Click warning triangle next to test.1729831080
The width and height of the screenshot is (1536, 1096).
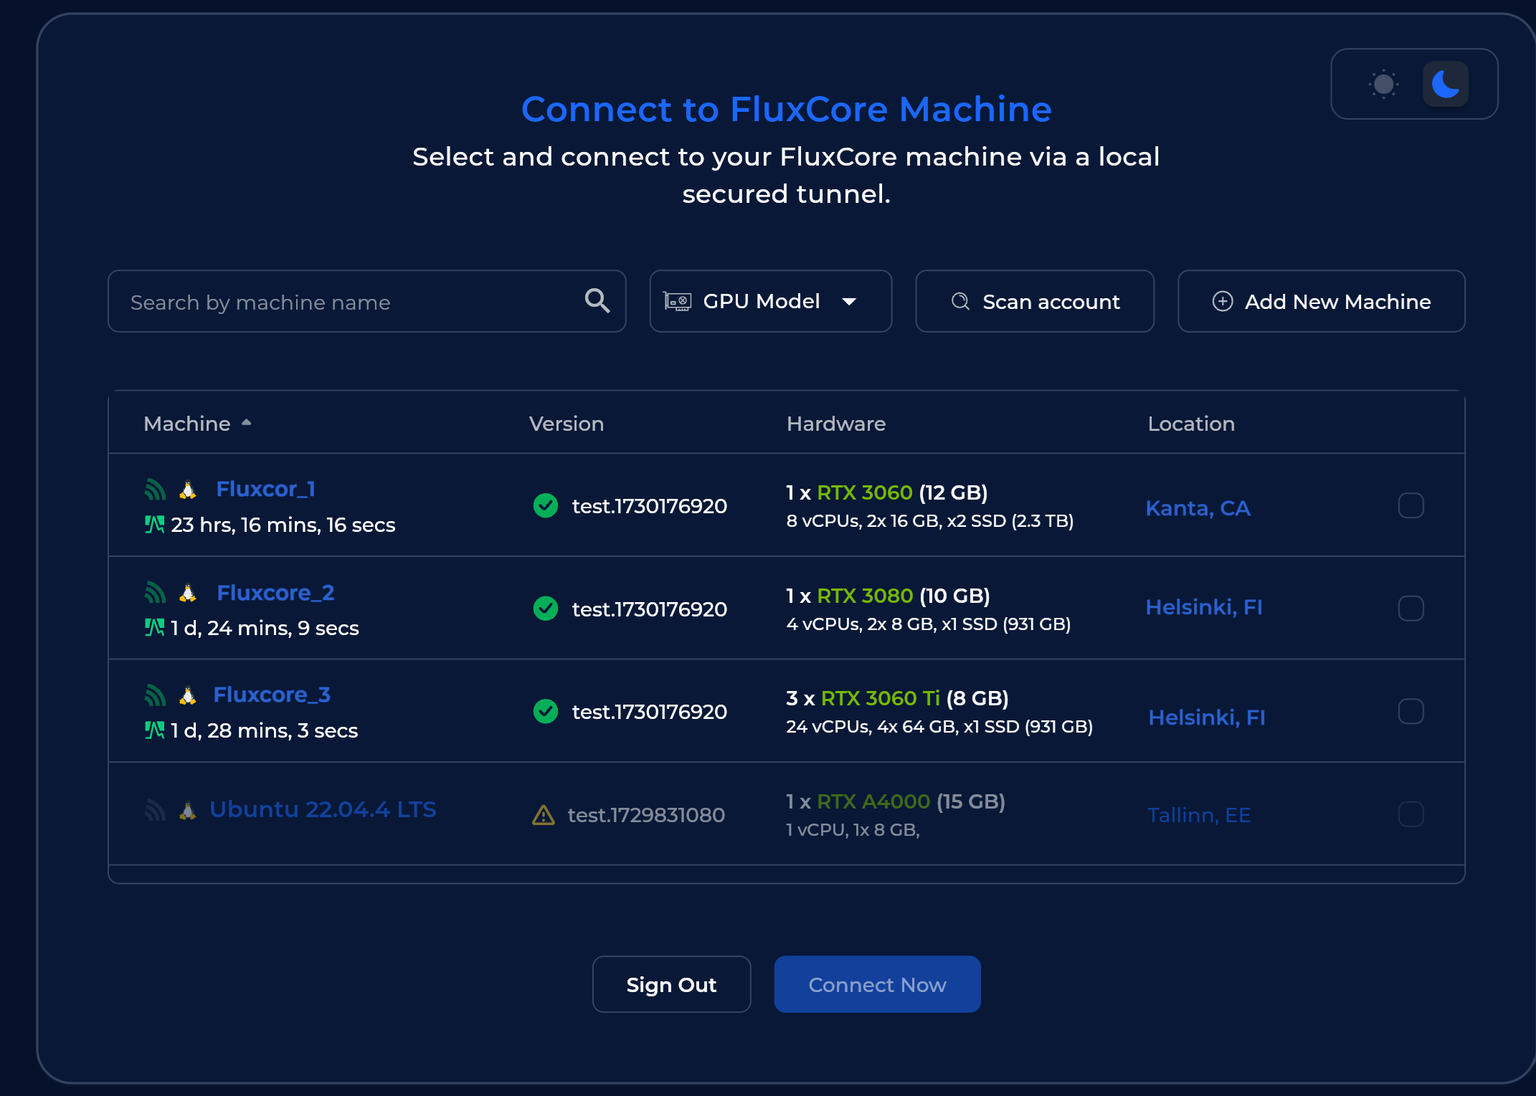pos(543,815)
